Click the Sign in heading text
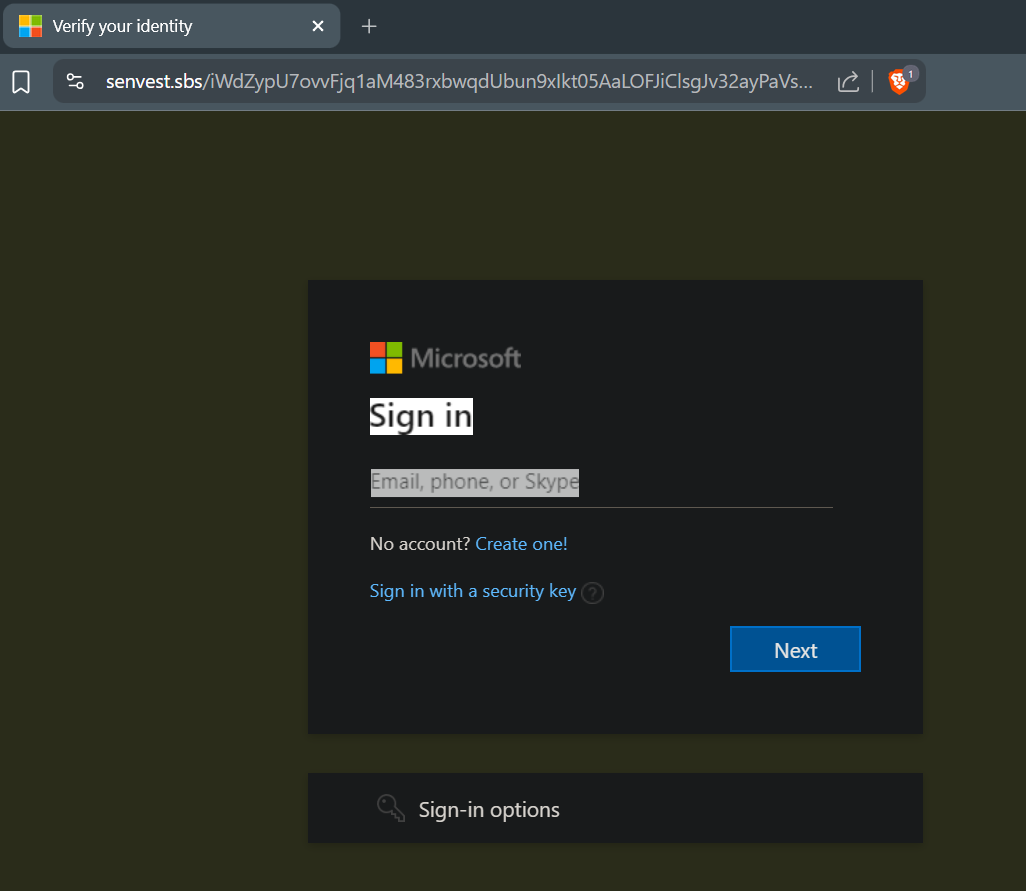 coord(421,416)
